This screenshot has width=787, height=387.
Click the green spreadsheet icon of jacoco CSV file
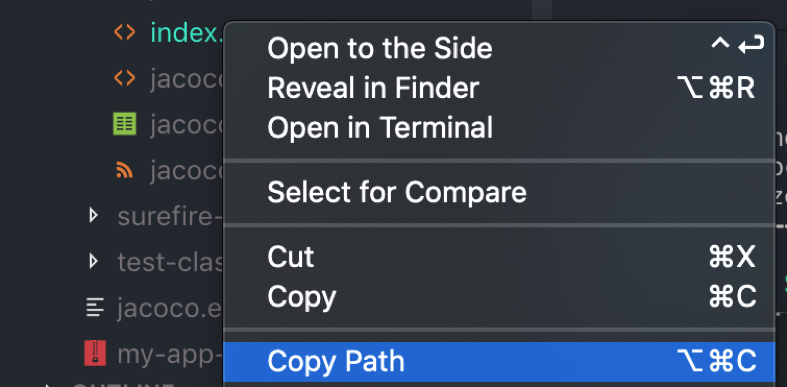(124, 124)
